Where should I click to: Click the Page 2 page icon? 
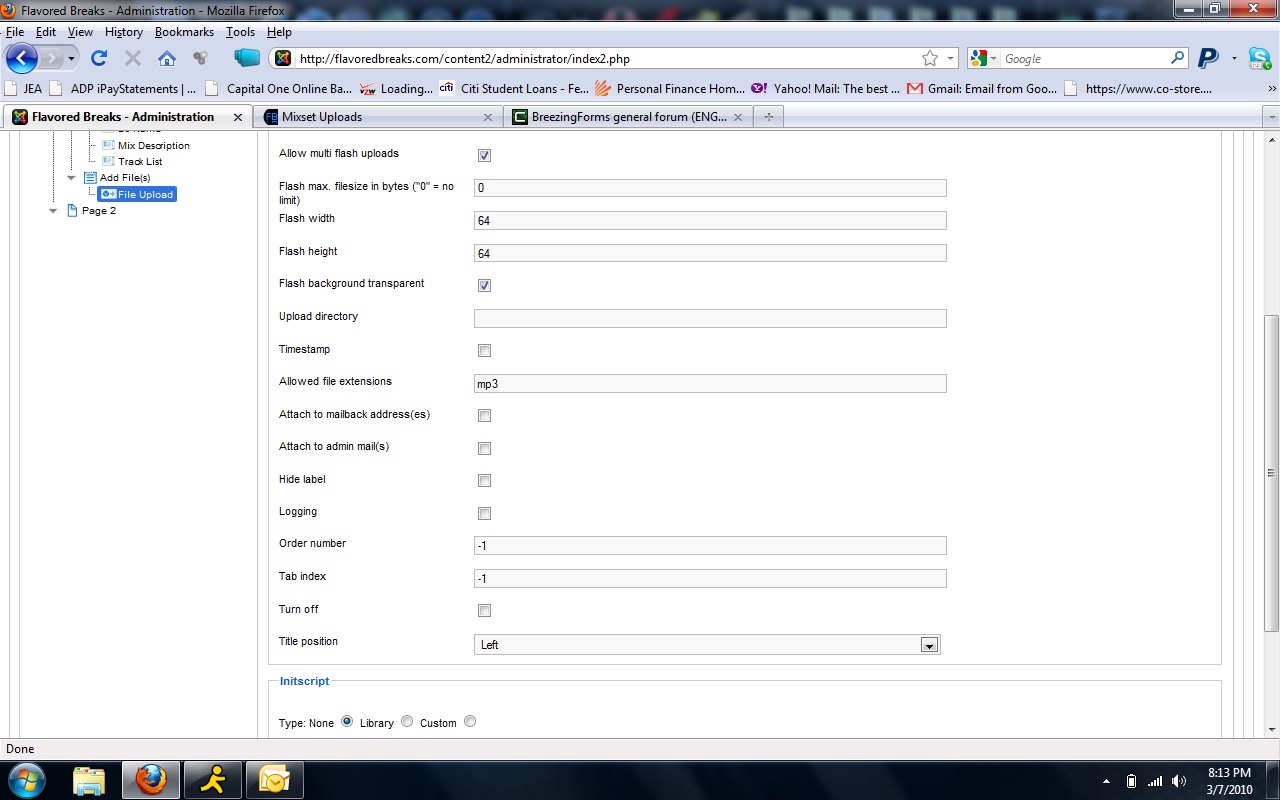[72, 211]
